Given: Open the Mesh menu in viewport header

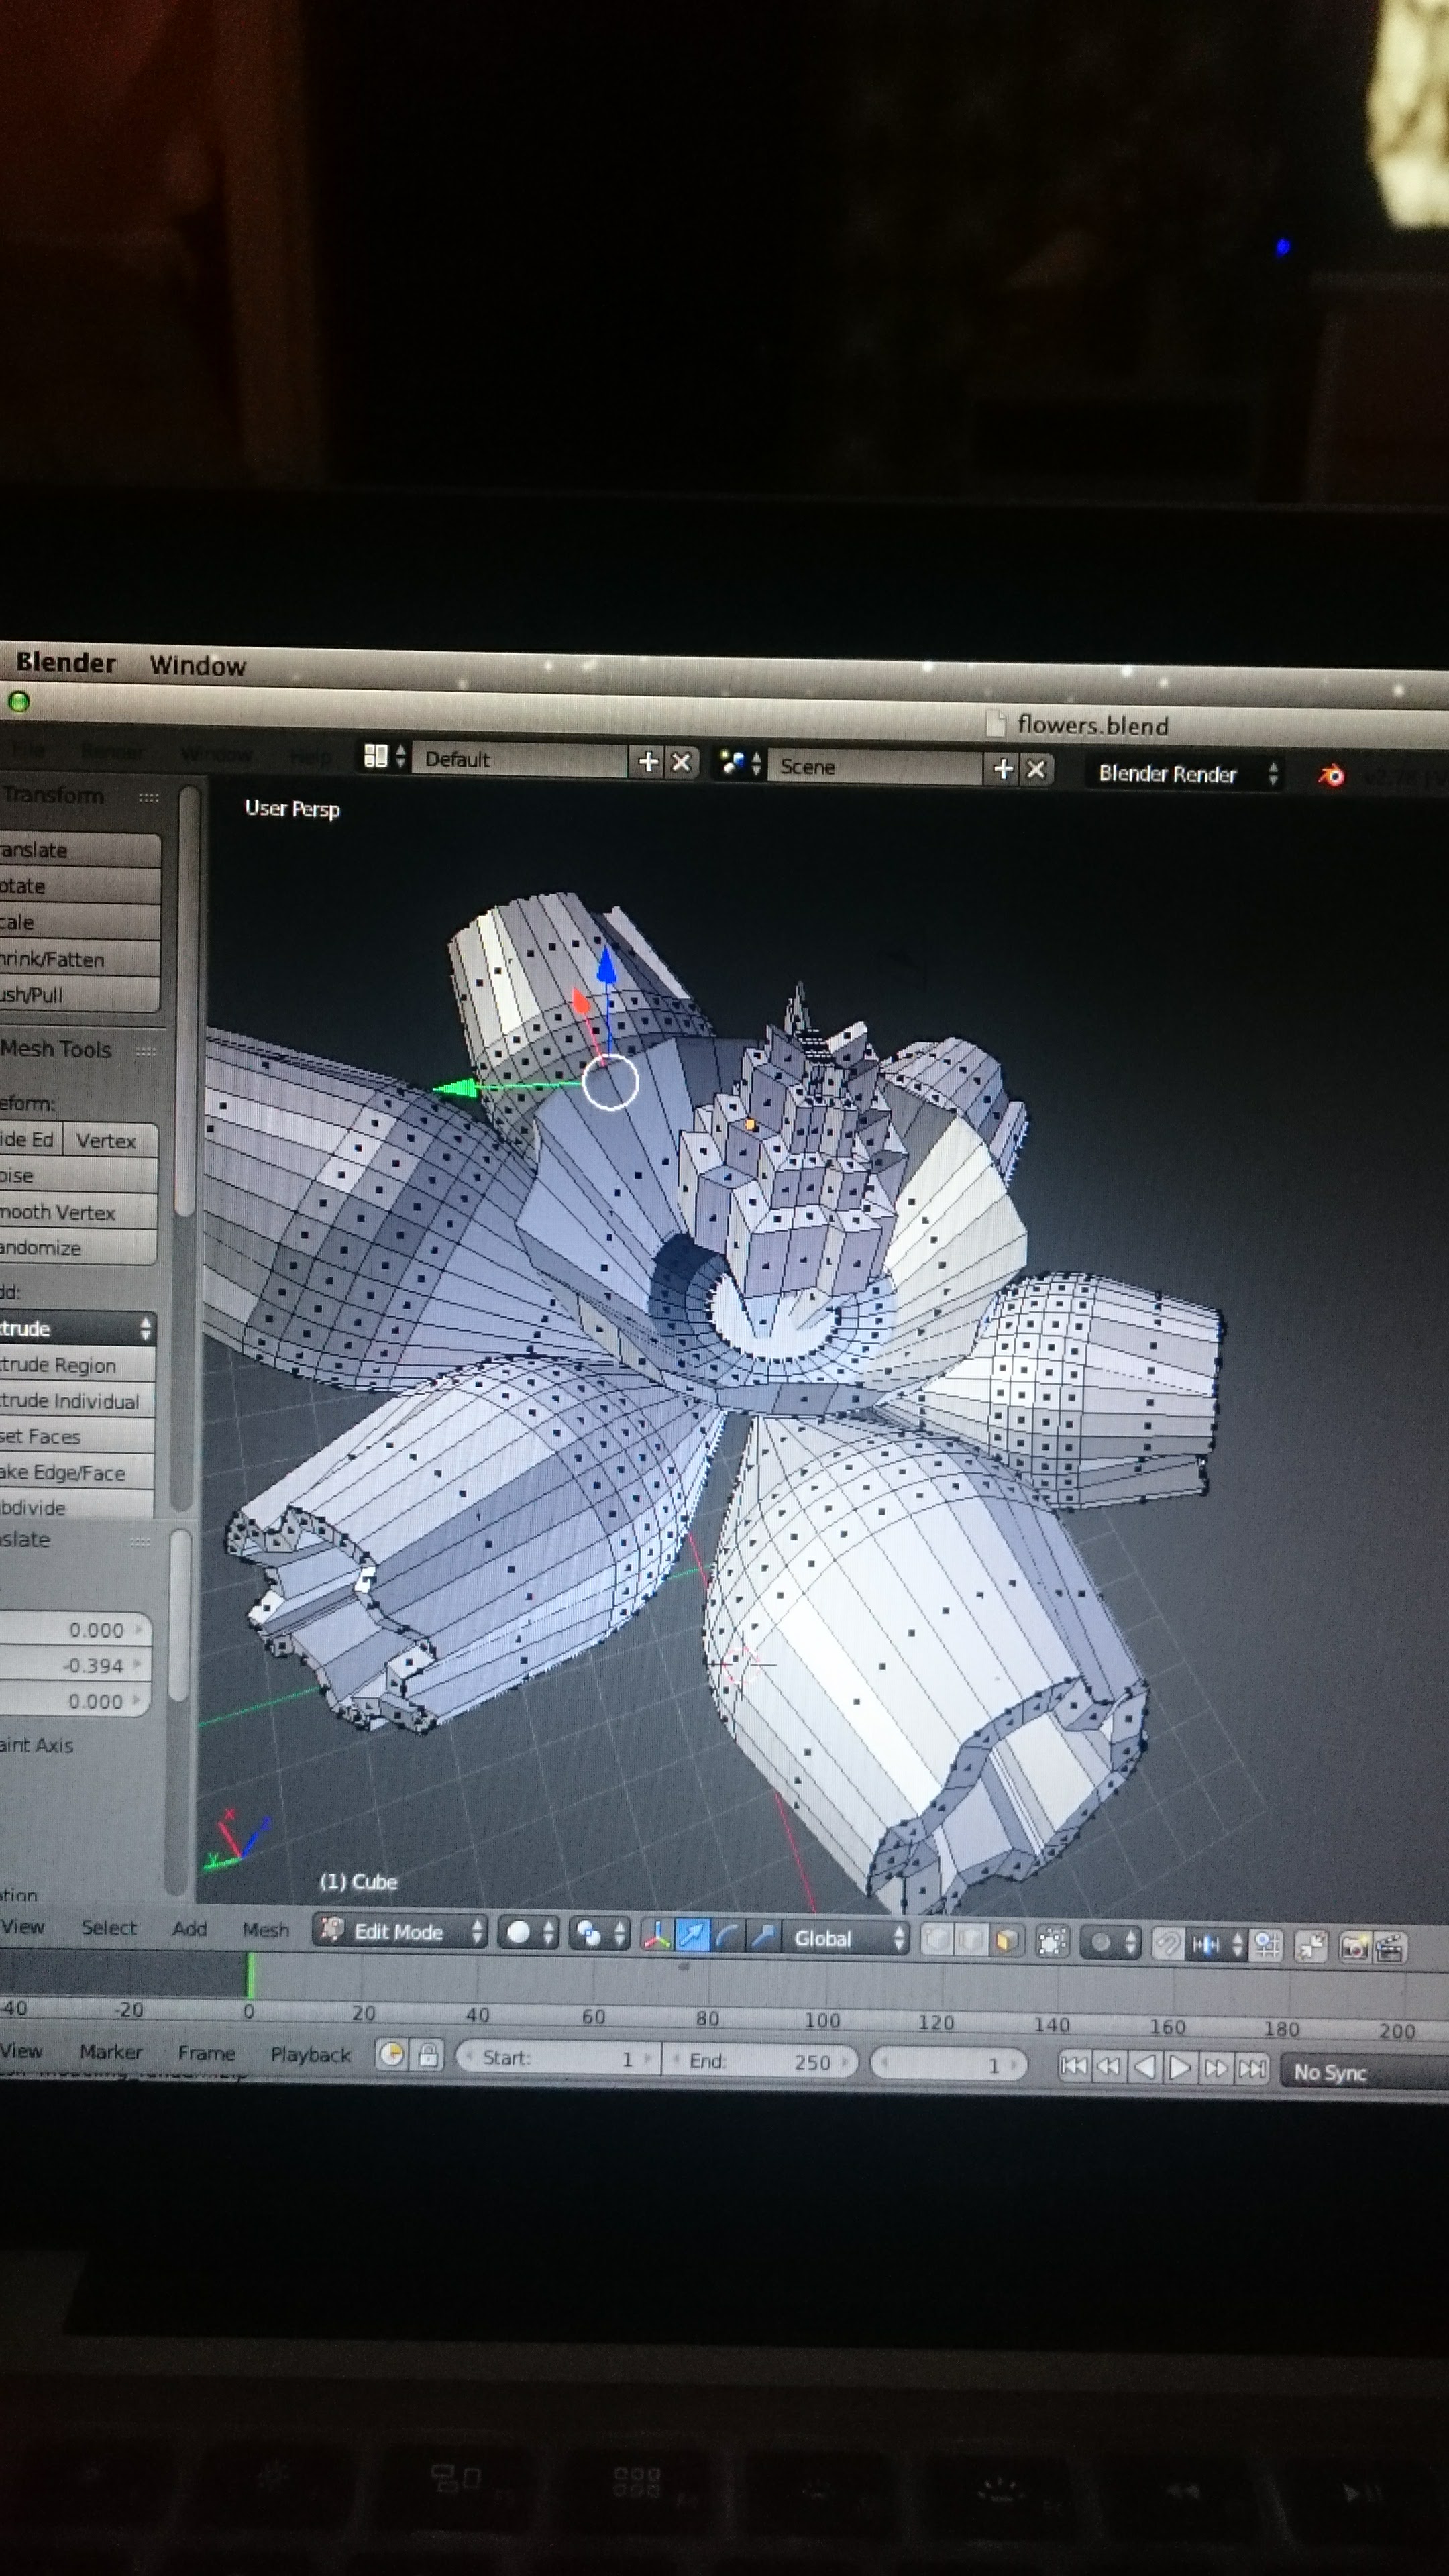Looking at the screenshot, I should click(x=265, y=1930).
